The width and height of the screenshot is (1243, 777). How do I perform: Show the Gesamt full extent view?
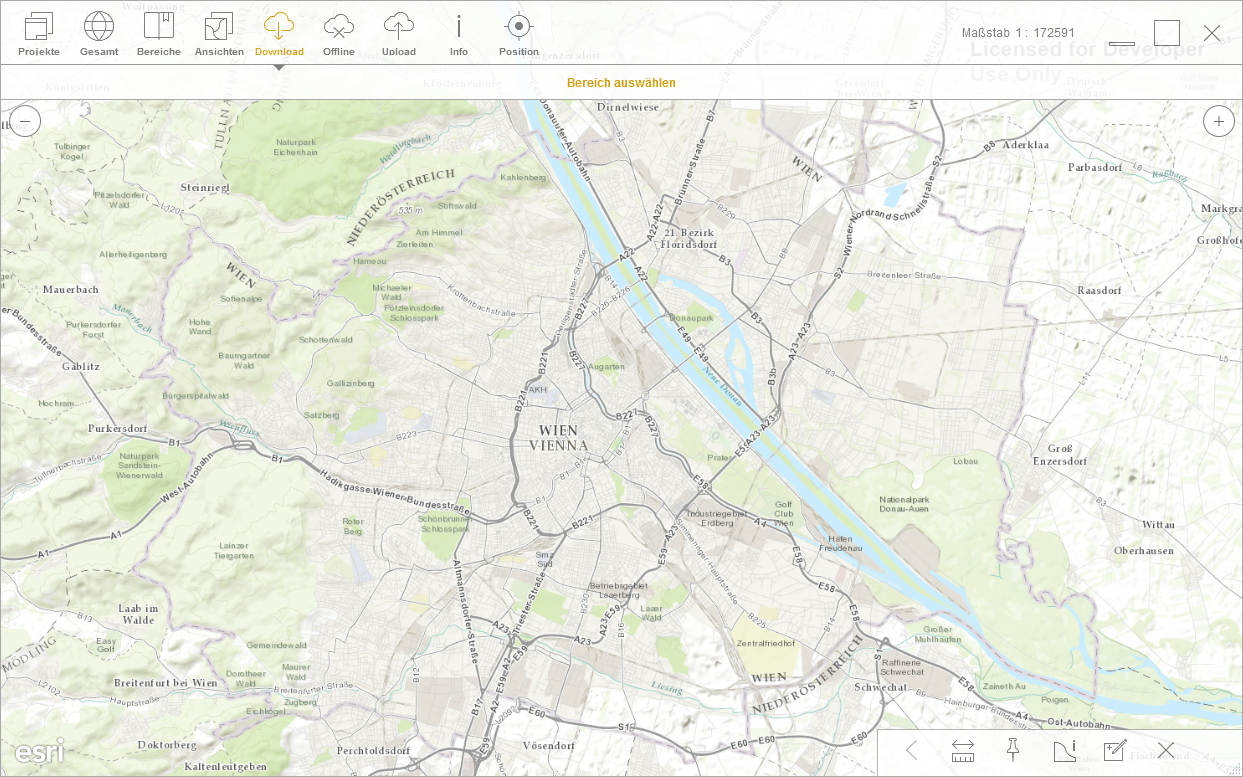pos(99,34)
